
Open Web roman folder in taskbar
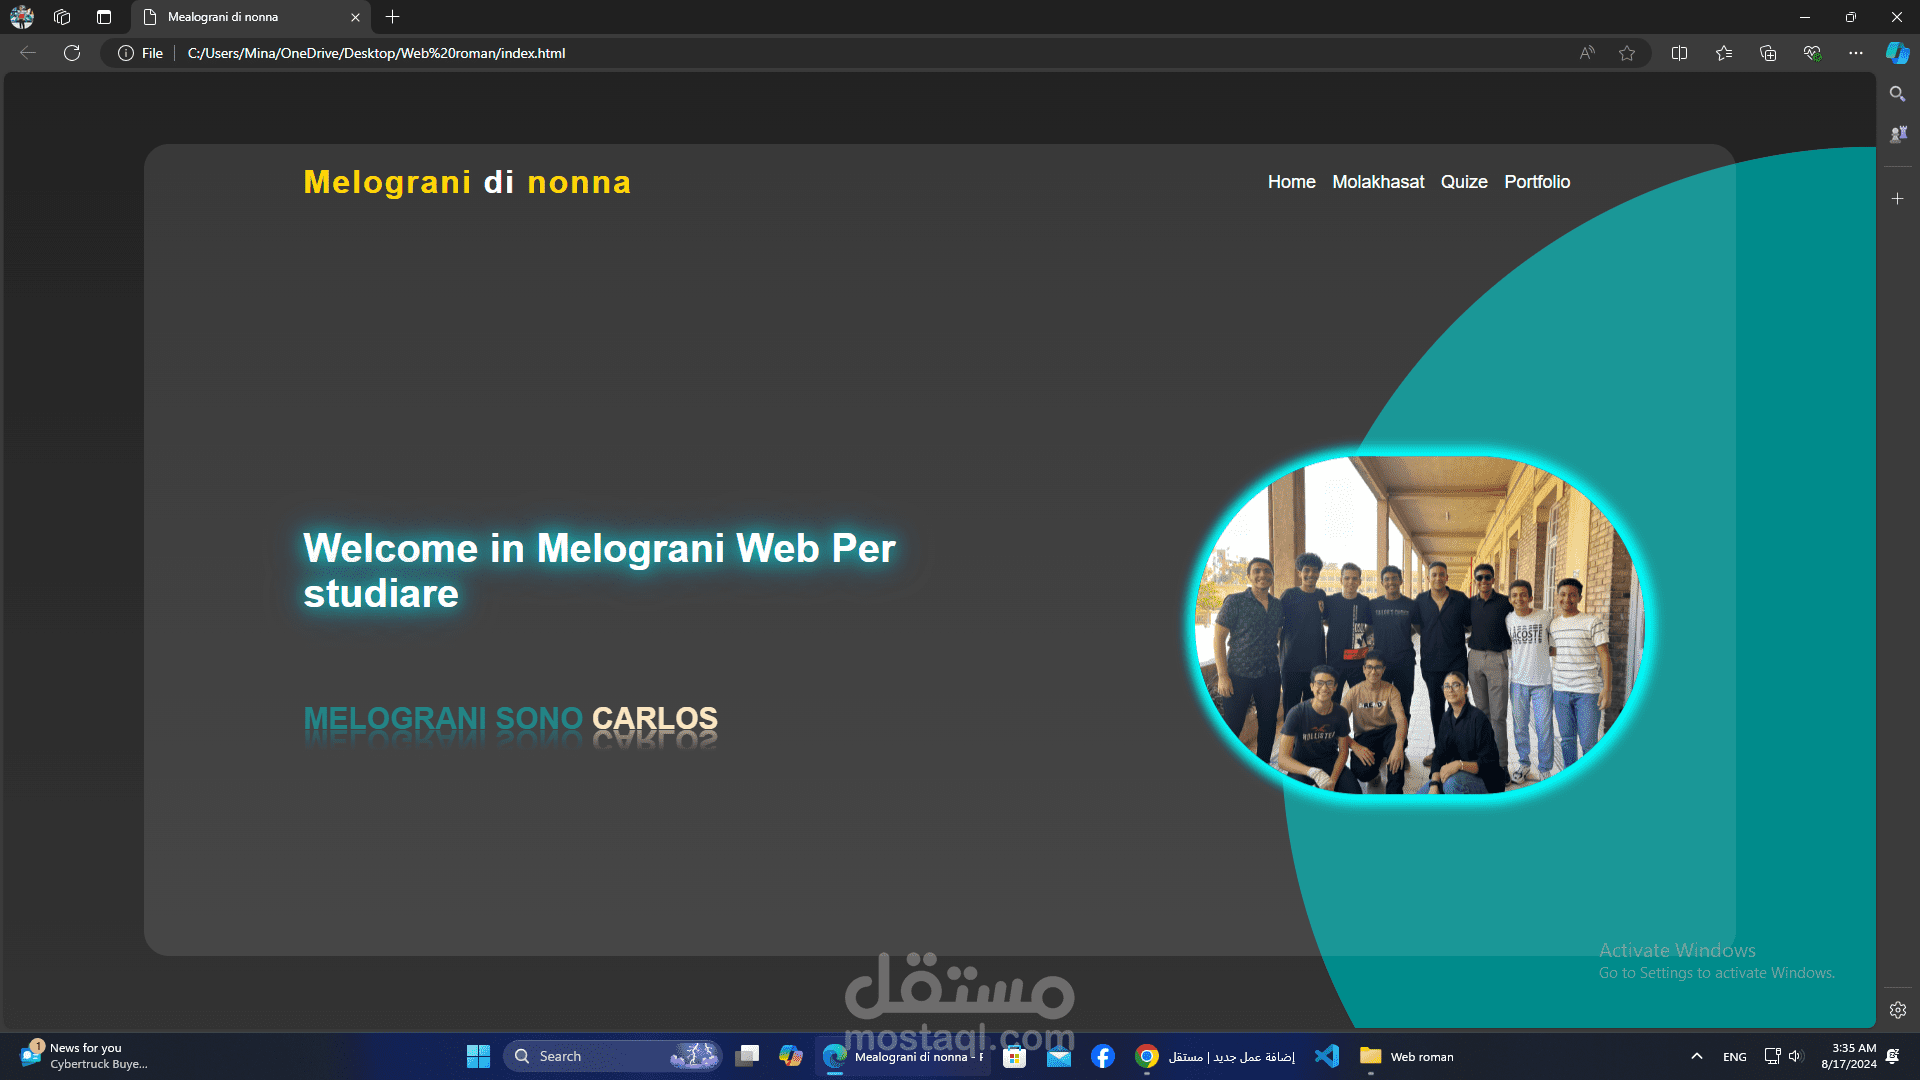pos(1407,1056)
